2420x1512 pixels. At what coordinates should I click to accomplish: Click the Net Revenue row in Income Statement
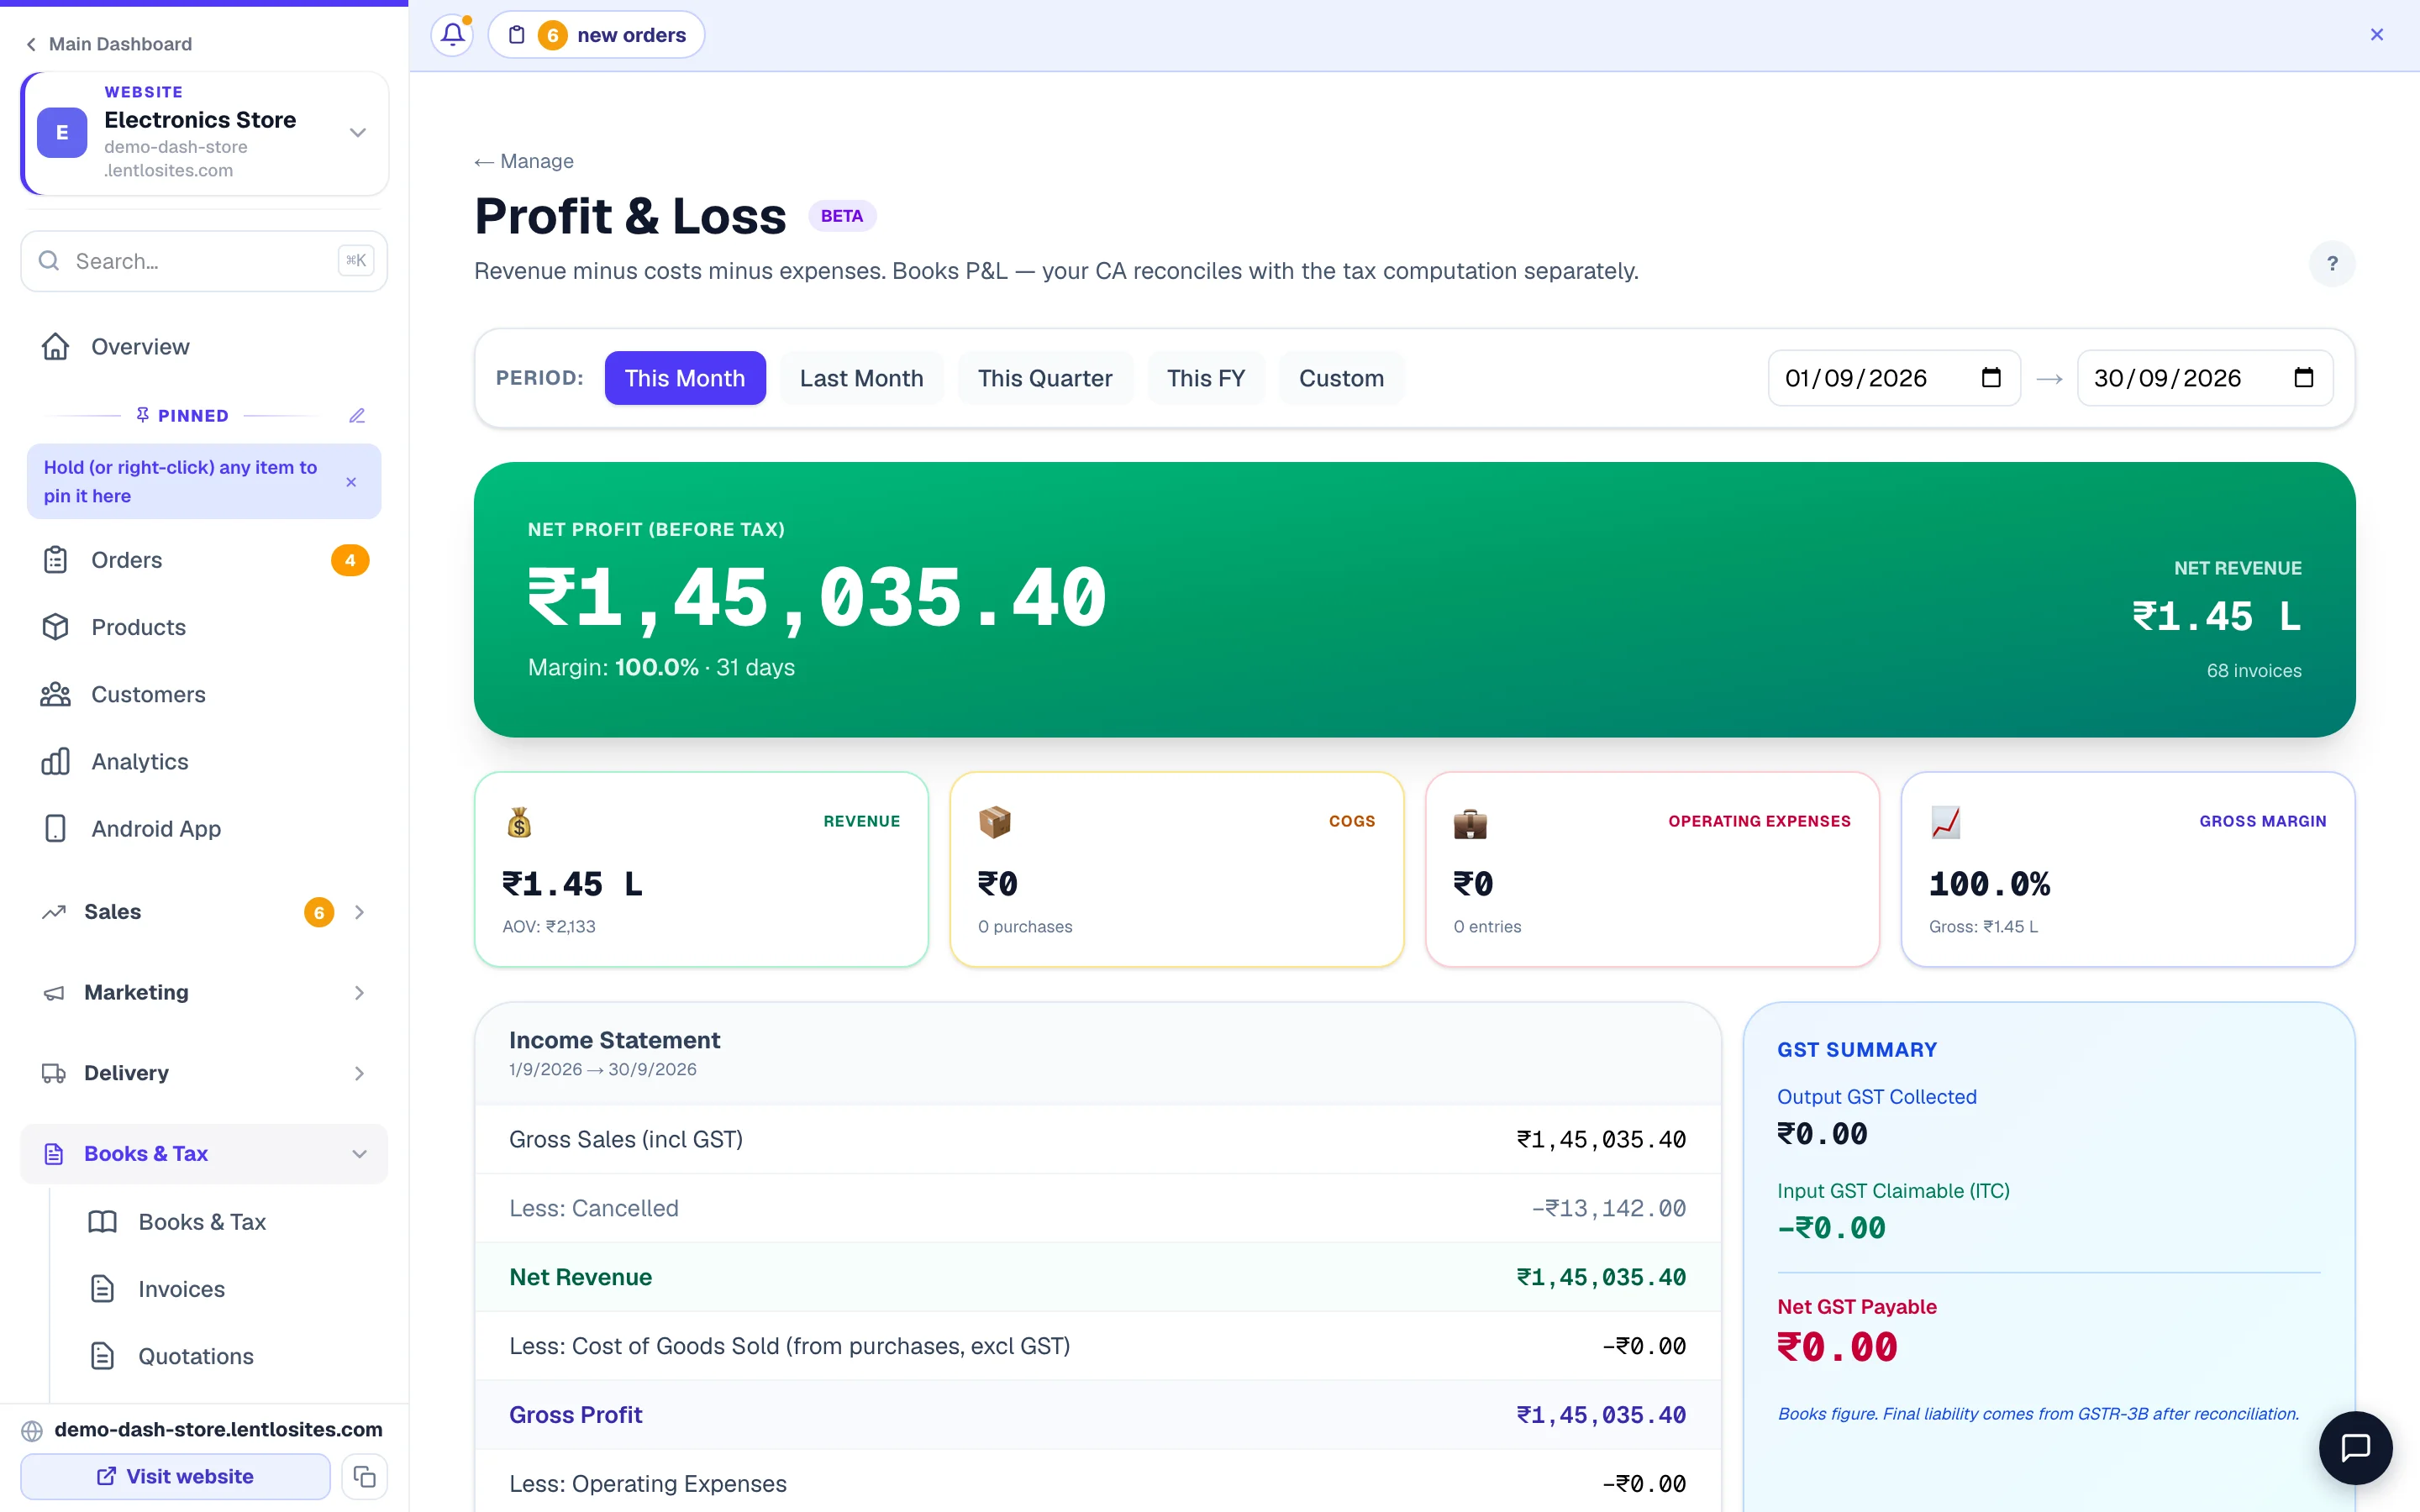1097,1277
